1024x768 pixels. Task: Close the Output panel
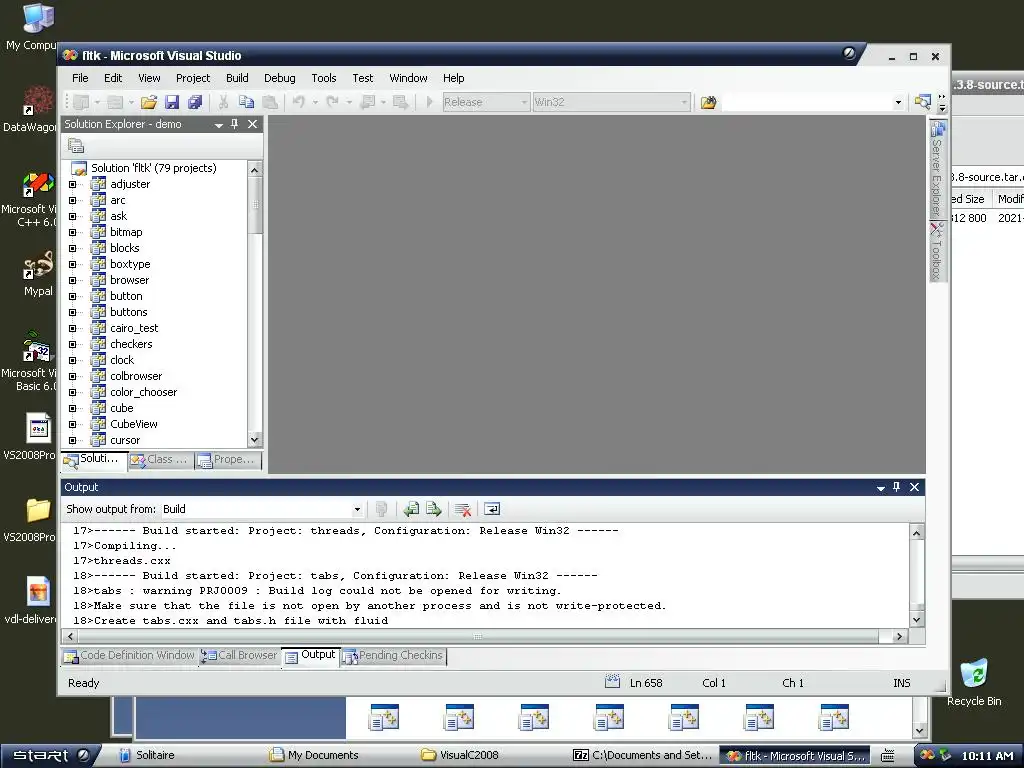coord(915,487)
